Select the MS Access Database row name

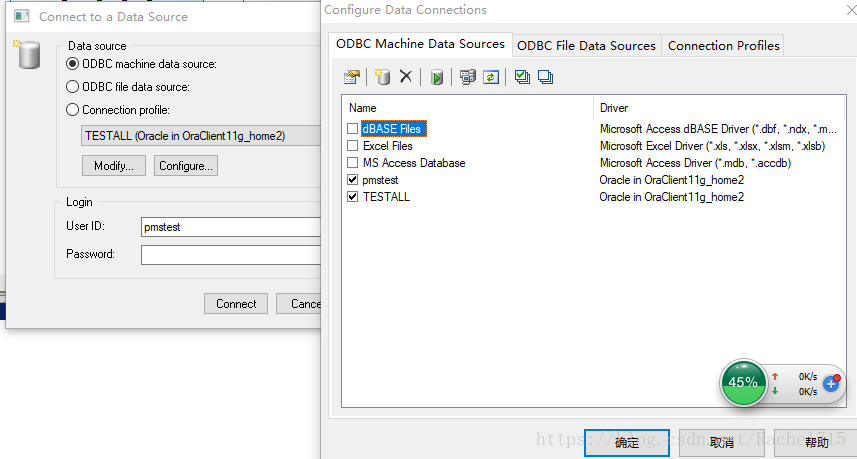tap(414, 163)
